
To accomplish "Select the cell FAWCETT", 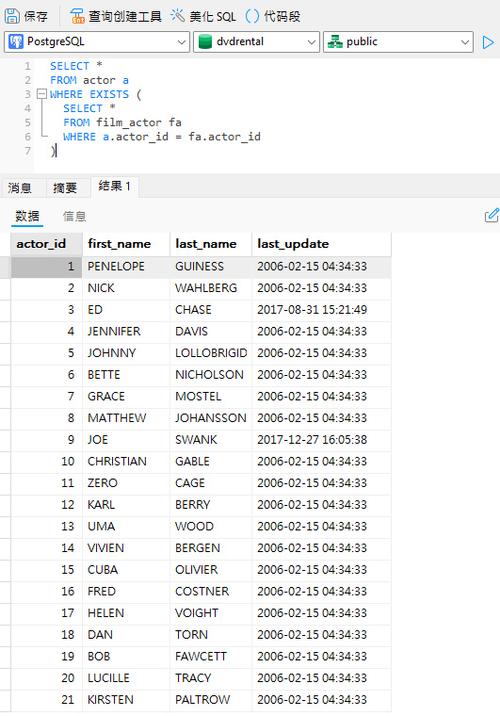I will tap(211, 657).
